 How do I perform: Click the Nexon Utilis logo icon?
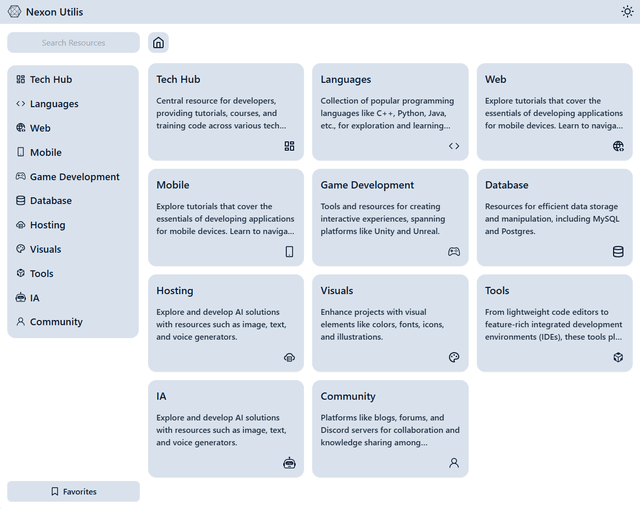(14, 12)
